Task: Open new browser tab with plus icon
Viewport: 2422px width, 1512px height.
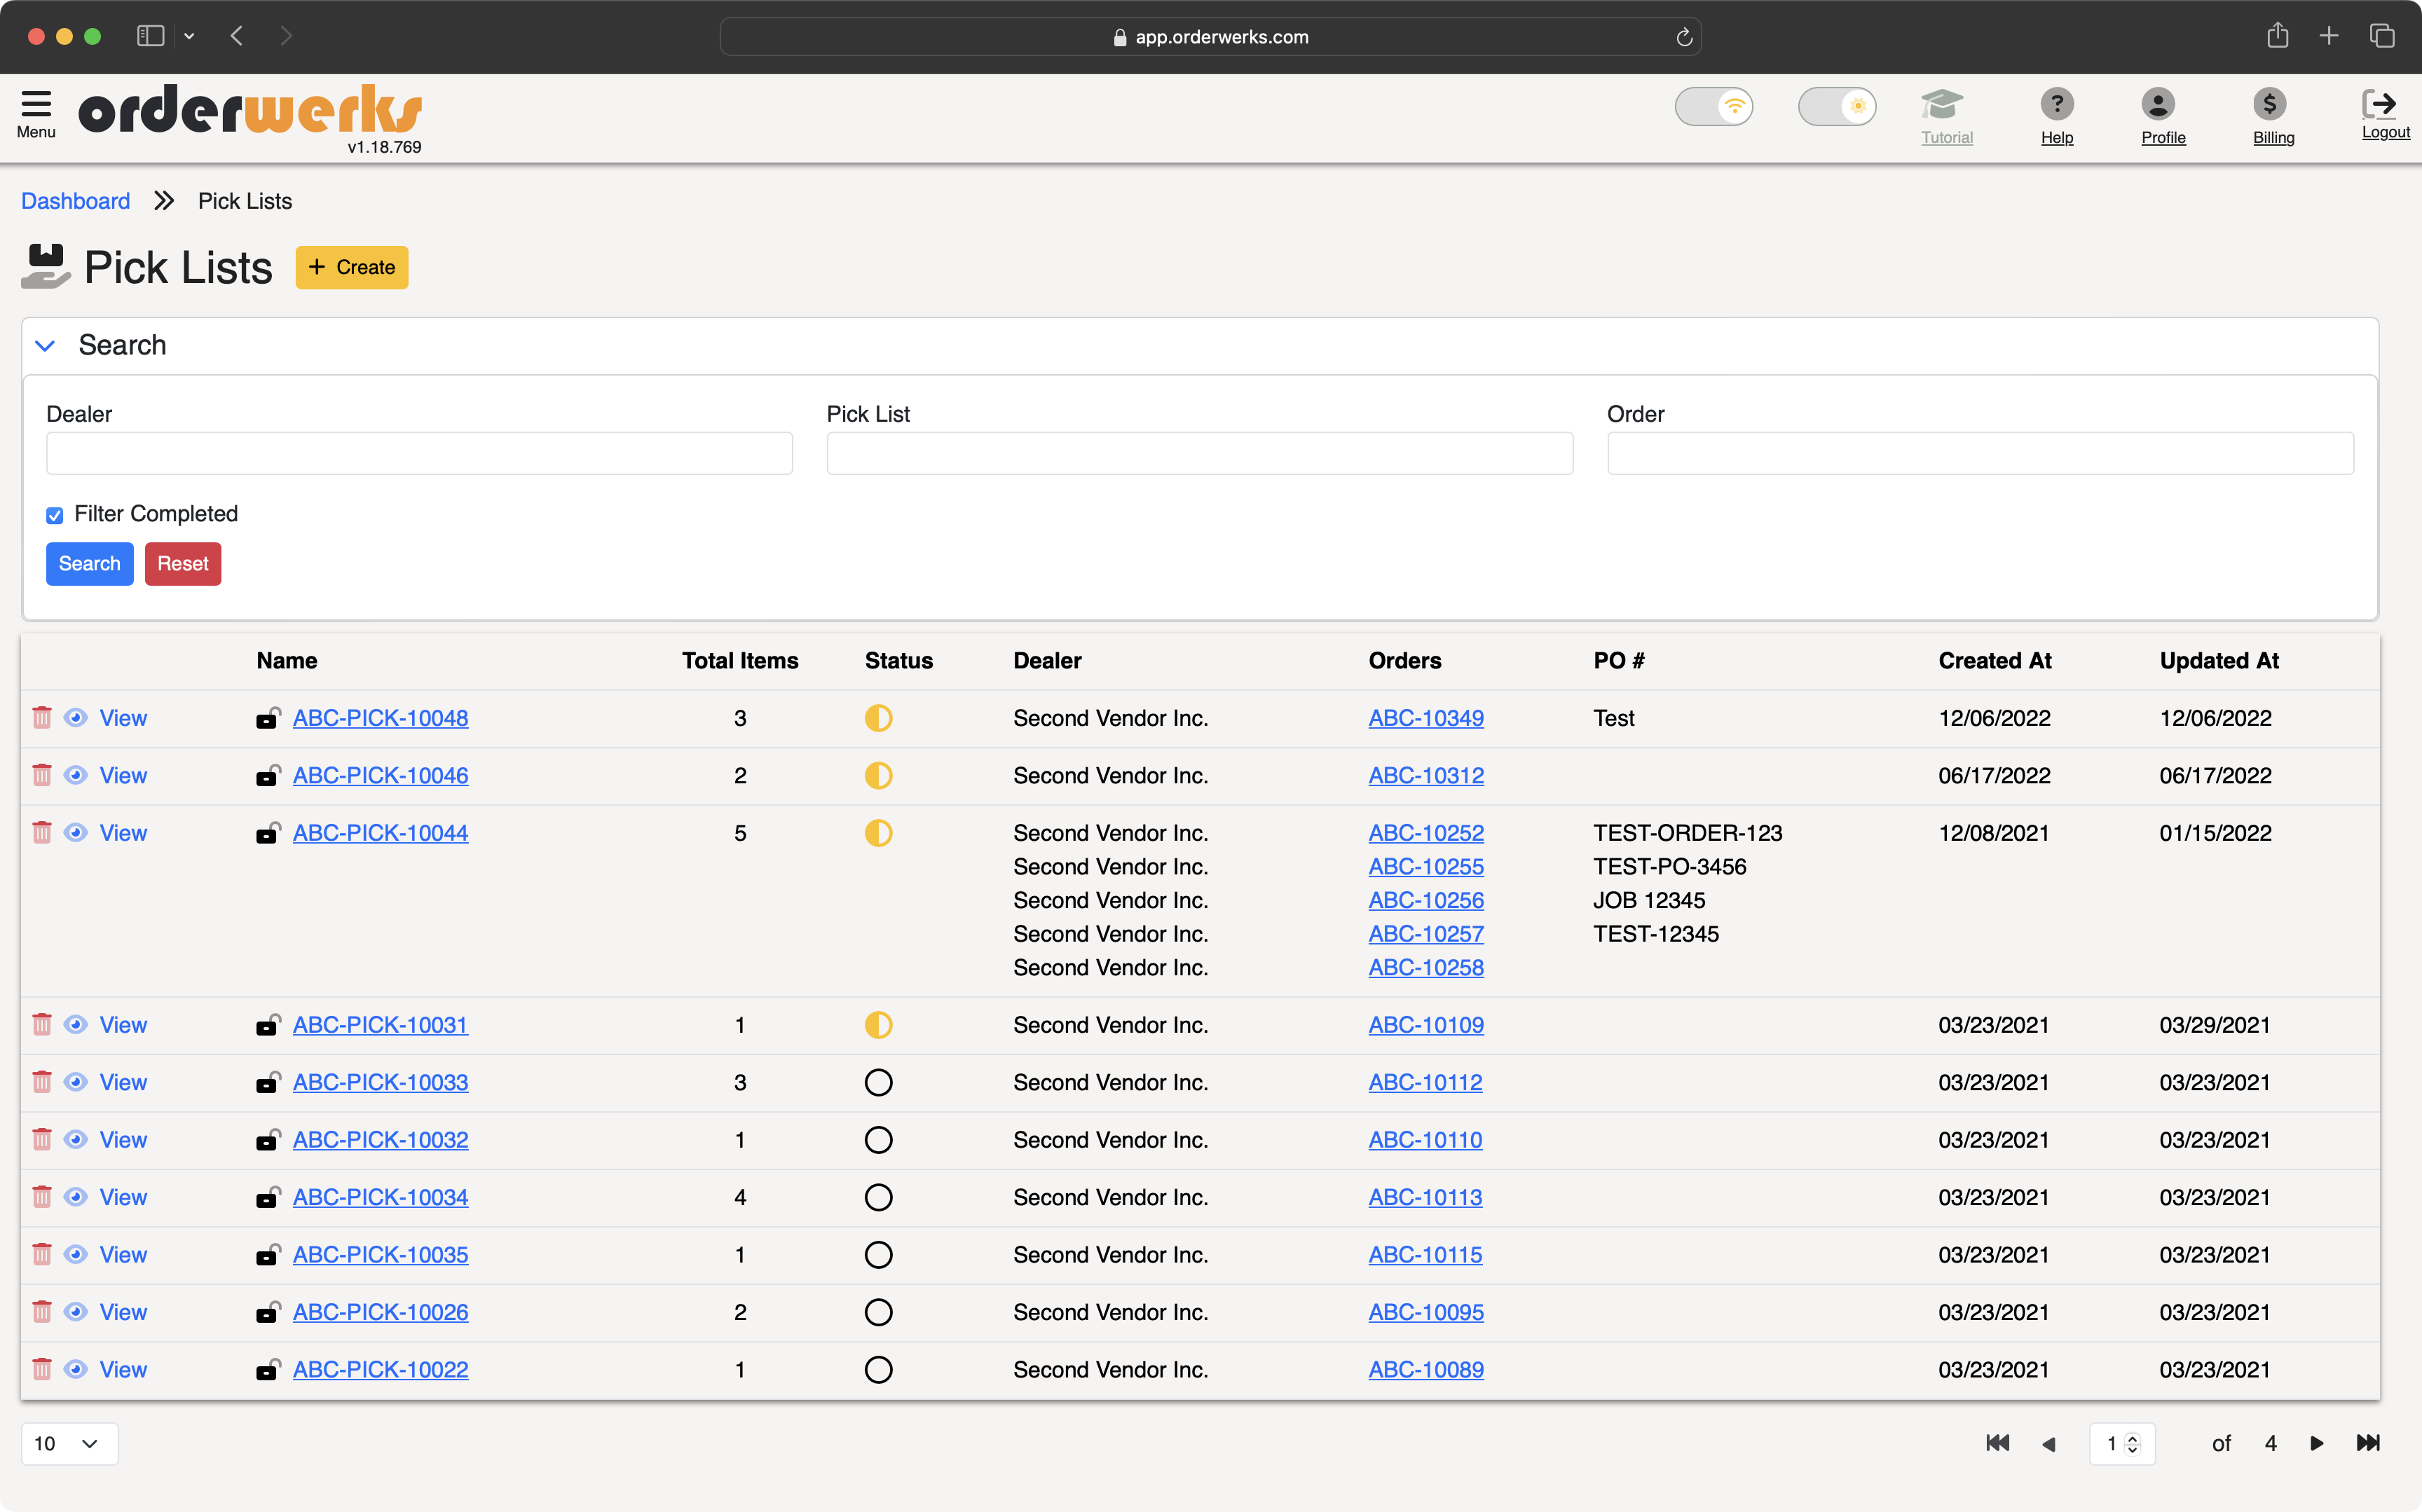Action: tap(2329, 36)
